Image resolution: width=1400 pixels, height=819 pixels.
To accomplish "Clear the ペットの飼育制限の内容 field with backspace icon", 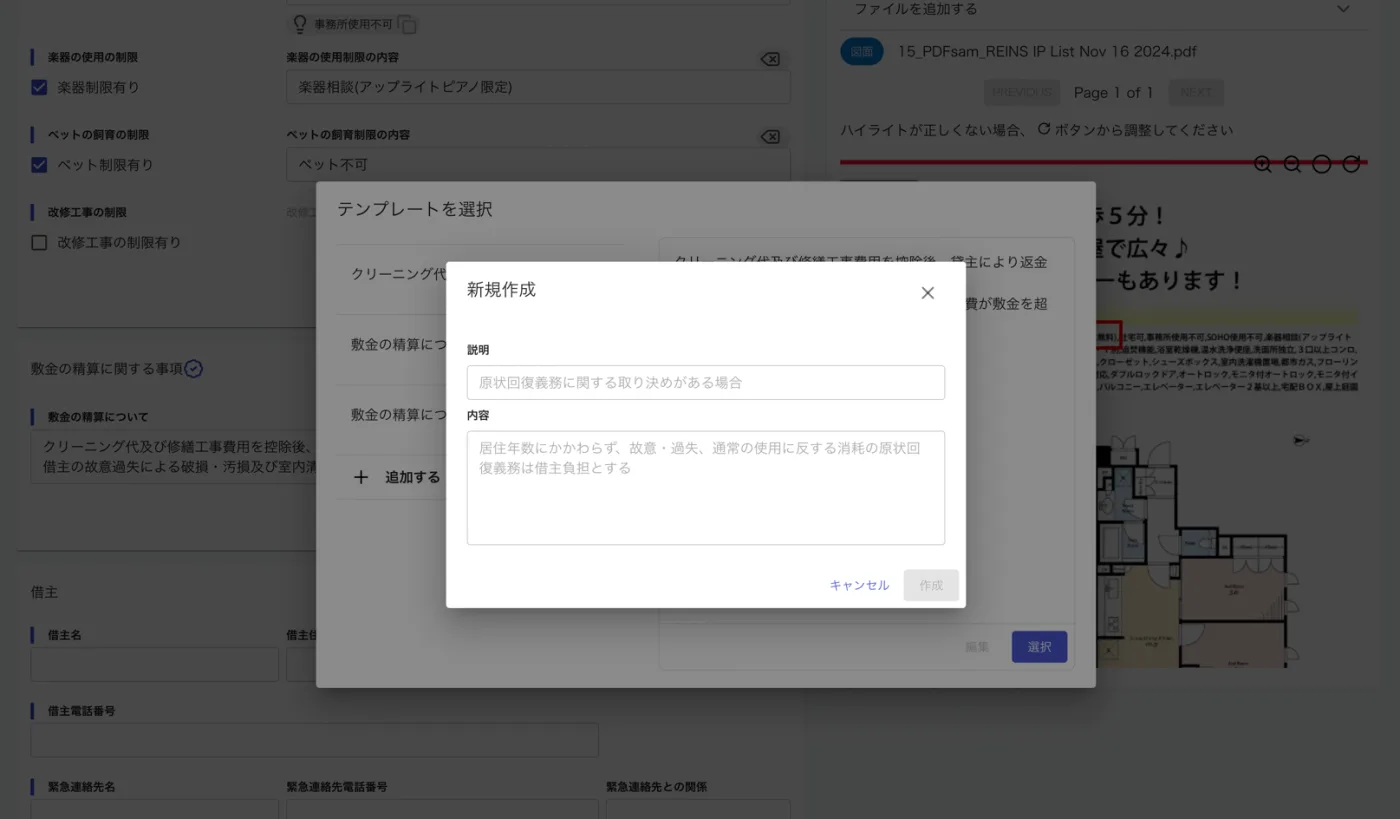I will click(x=770, y=137).
